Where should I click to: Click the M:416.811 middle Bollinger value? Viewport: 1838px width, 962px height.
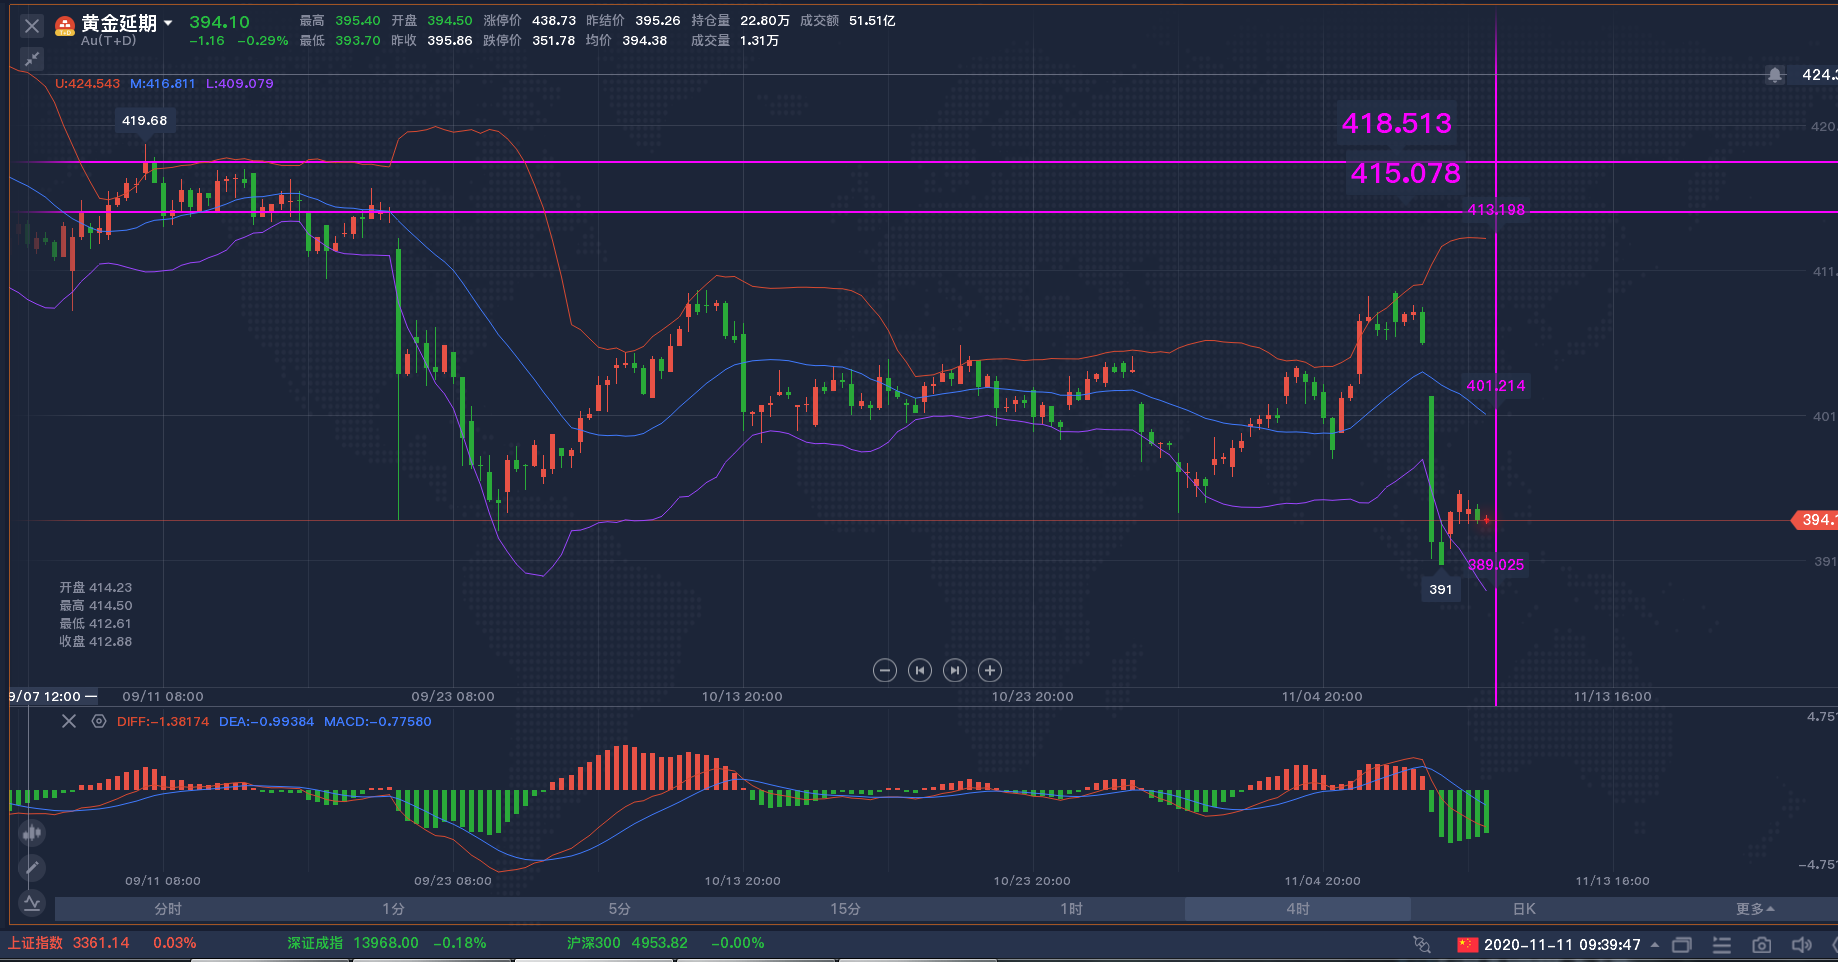162,84
